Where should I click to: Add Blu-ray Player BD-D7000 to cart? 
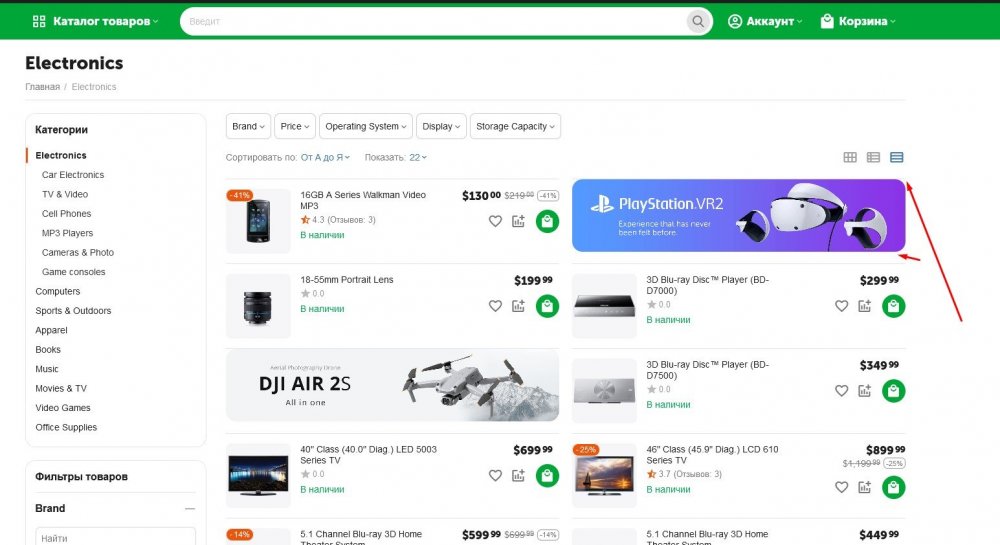click(893, 306)
